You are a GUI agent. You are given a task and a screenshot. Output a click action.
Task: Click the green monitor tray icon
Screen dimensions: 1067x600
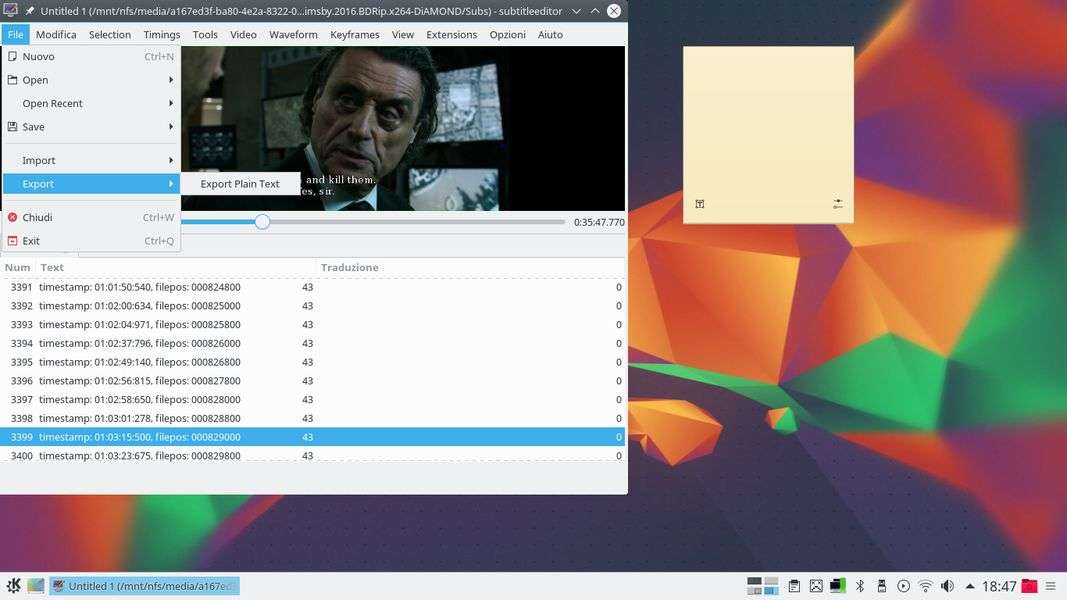pyautogui.click(x=838, y=586)
